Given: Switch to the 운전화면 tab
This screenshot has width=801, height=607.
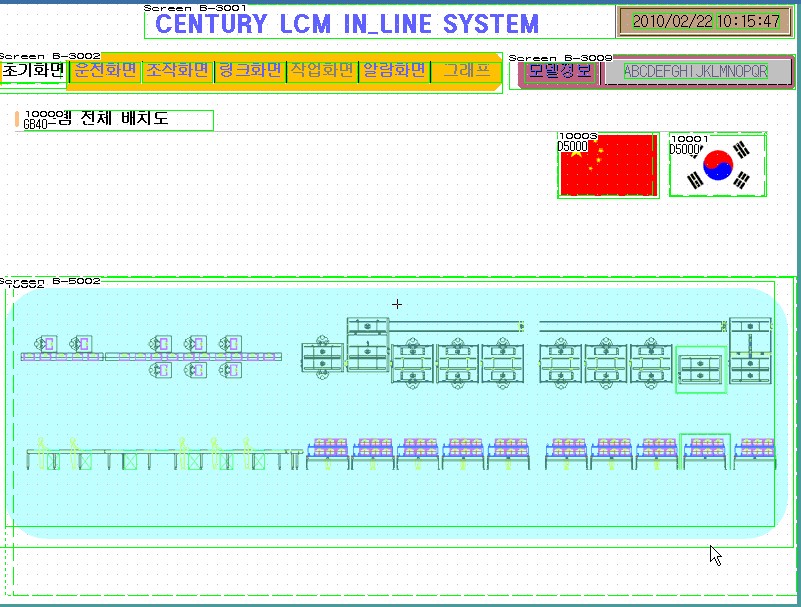Looking at the screenshot, I should [x=105, y=71].
